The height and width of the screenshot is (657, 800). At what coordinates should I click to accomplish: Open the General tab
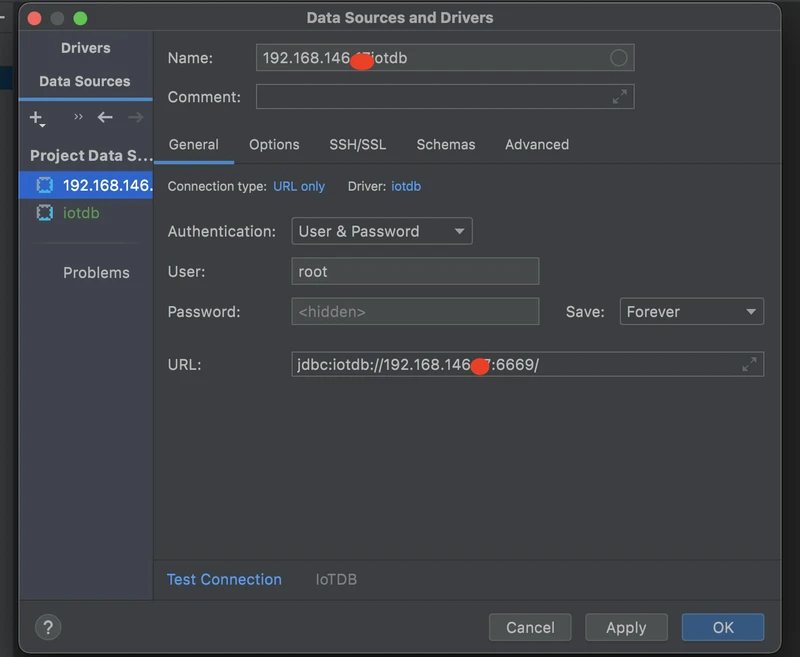point(194,145)
